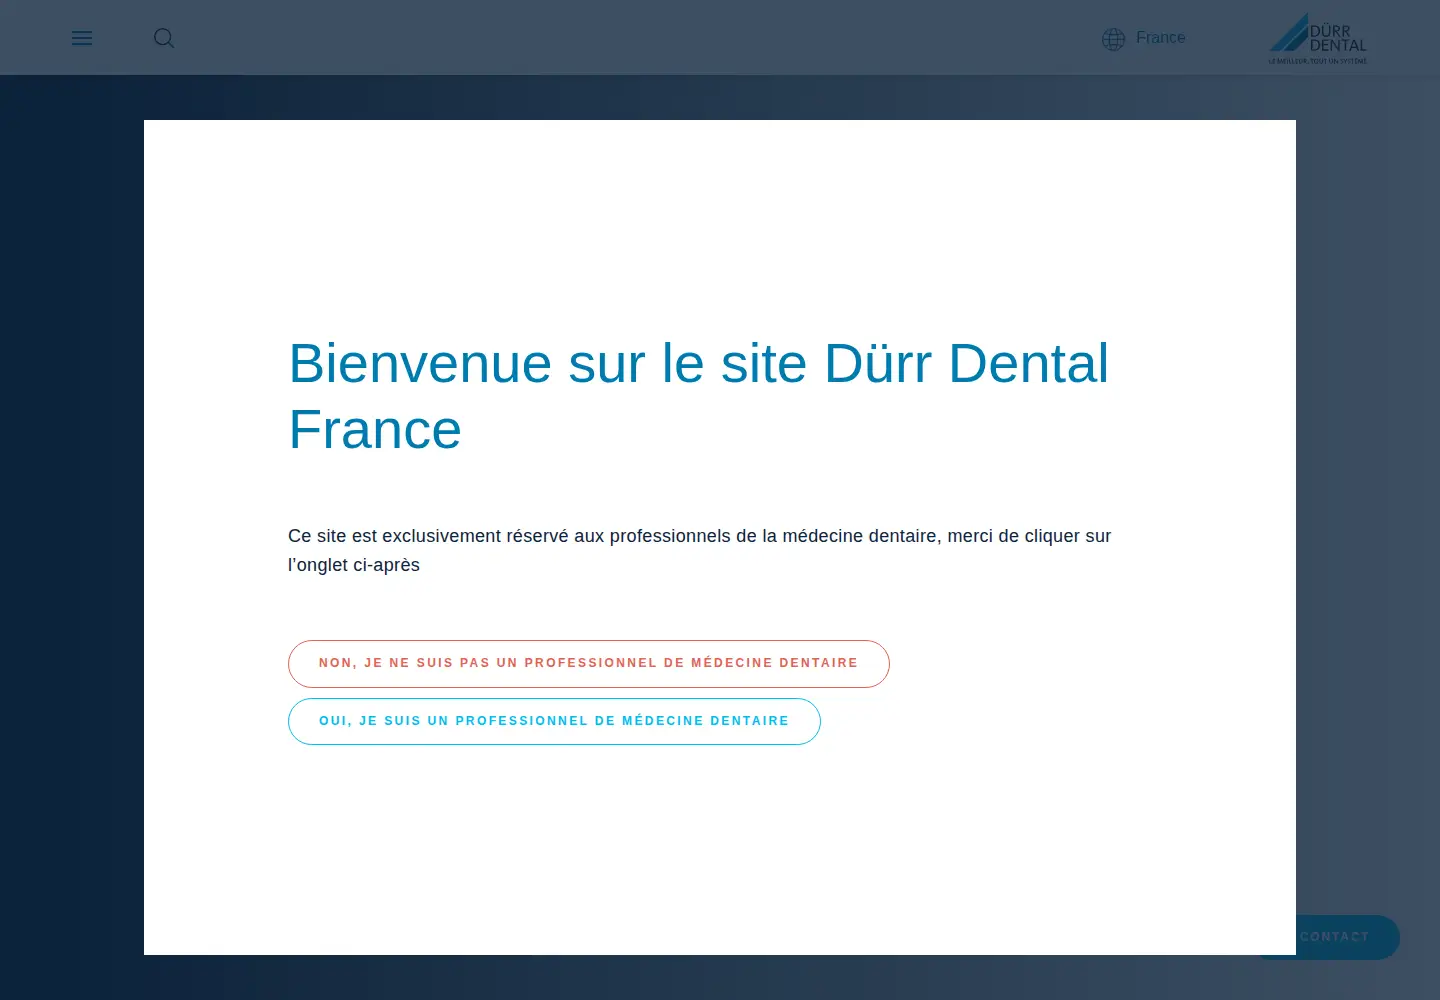
Task: Click the Dürr Dental logo
Action: [x=1318, y=39]
